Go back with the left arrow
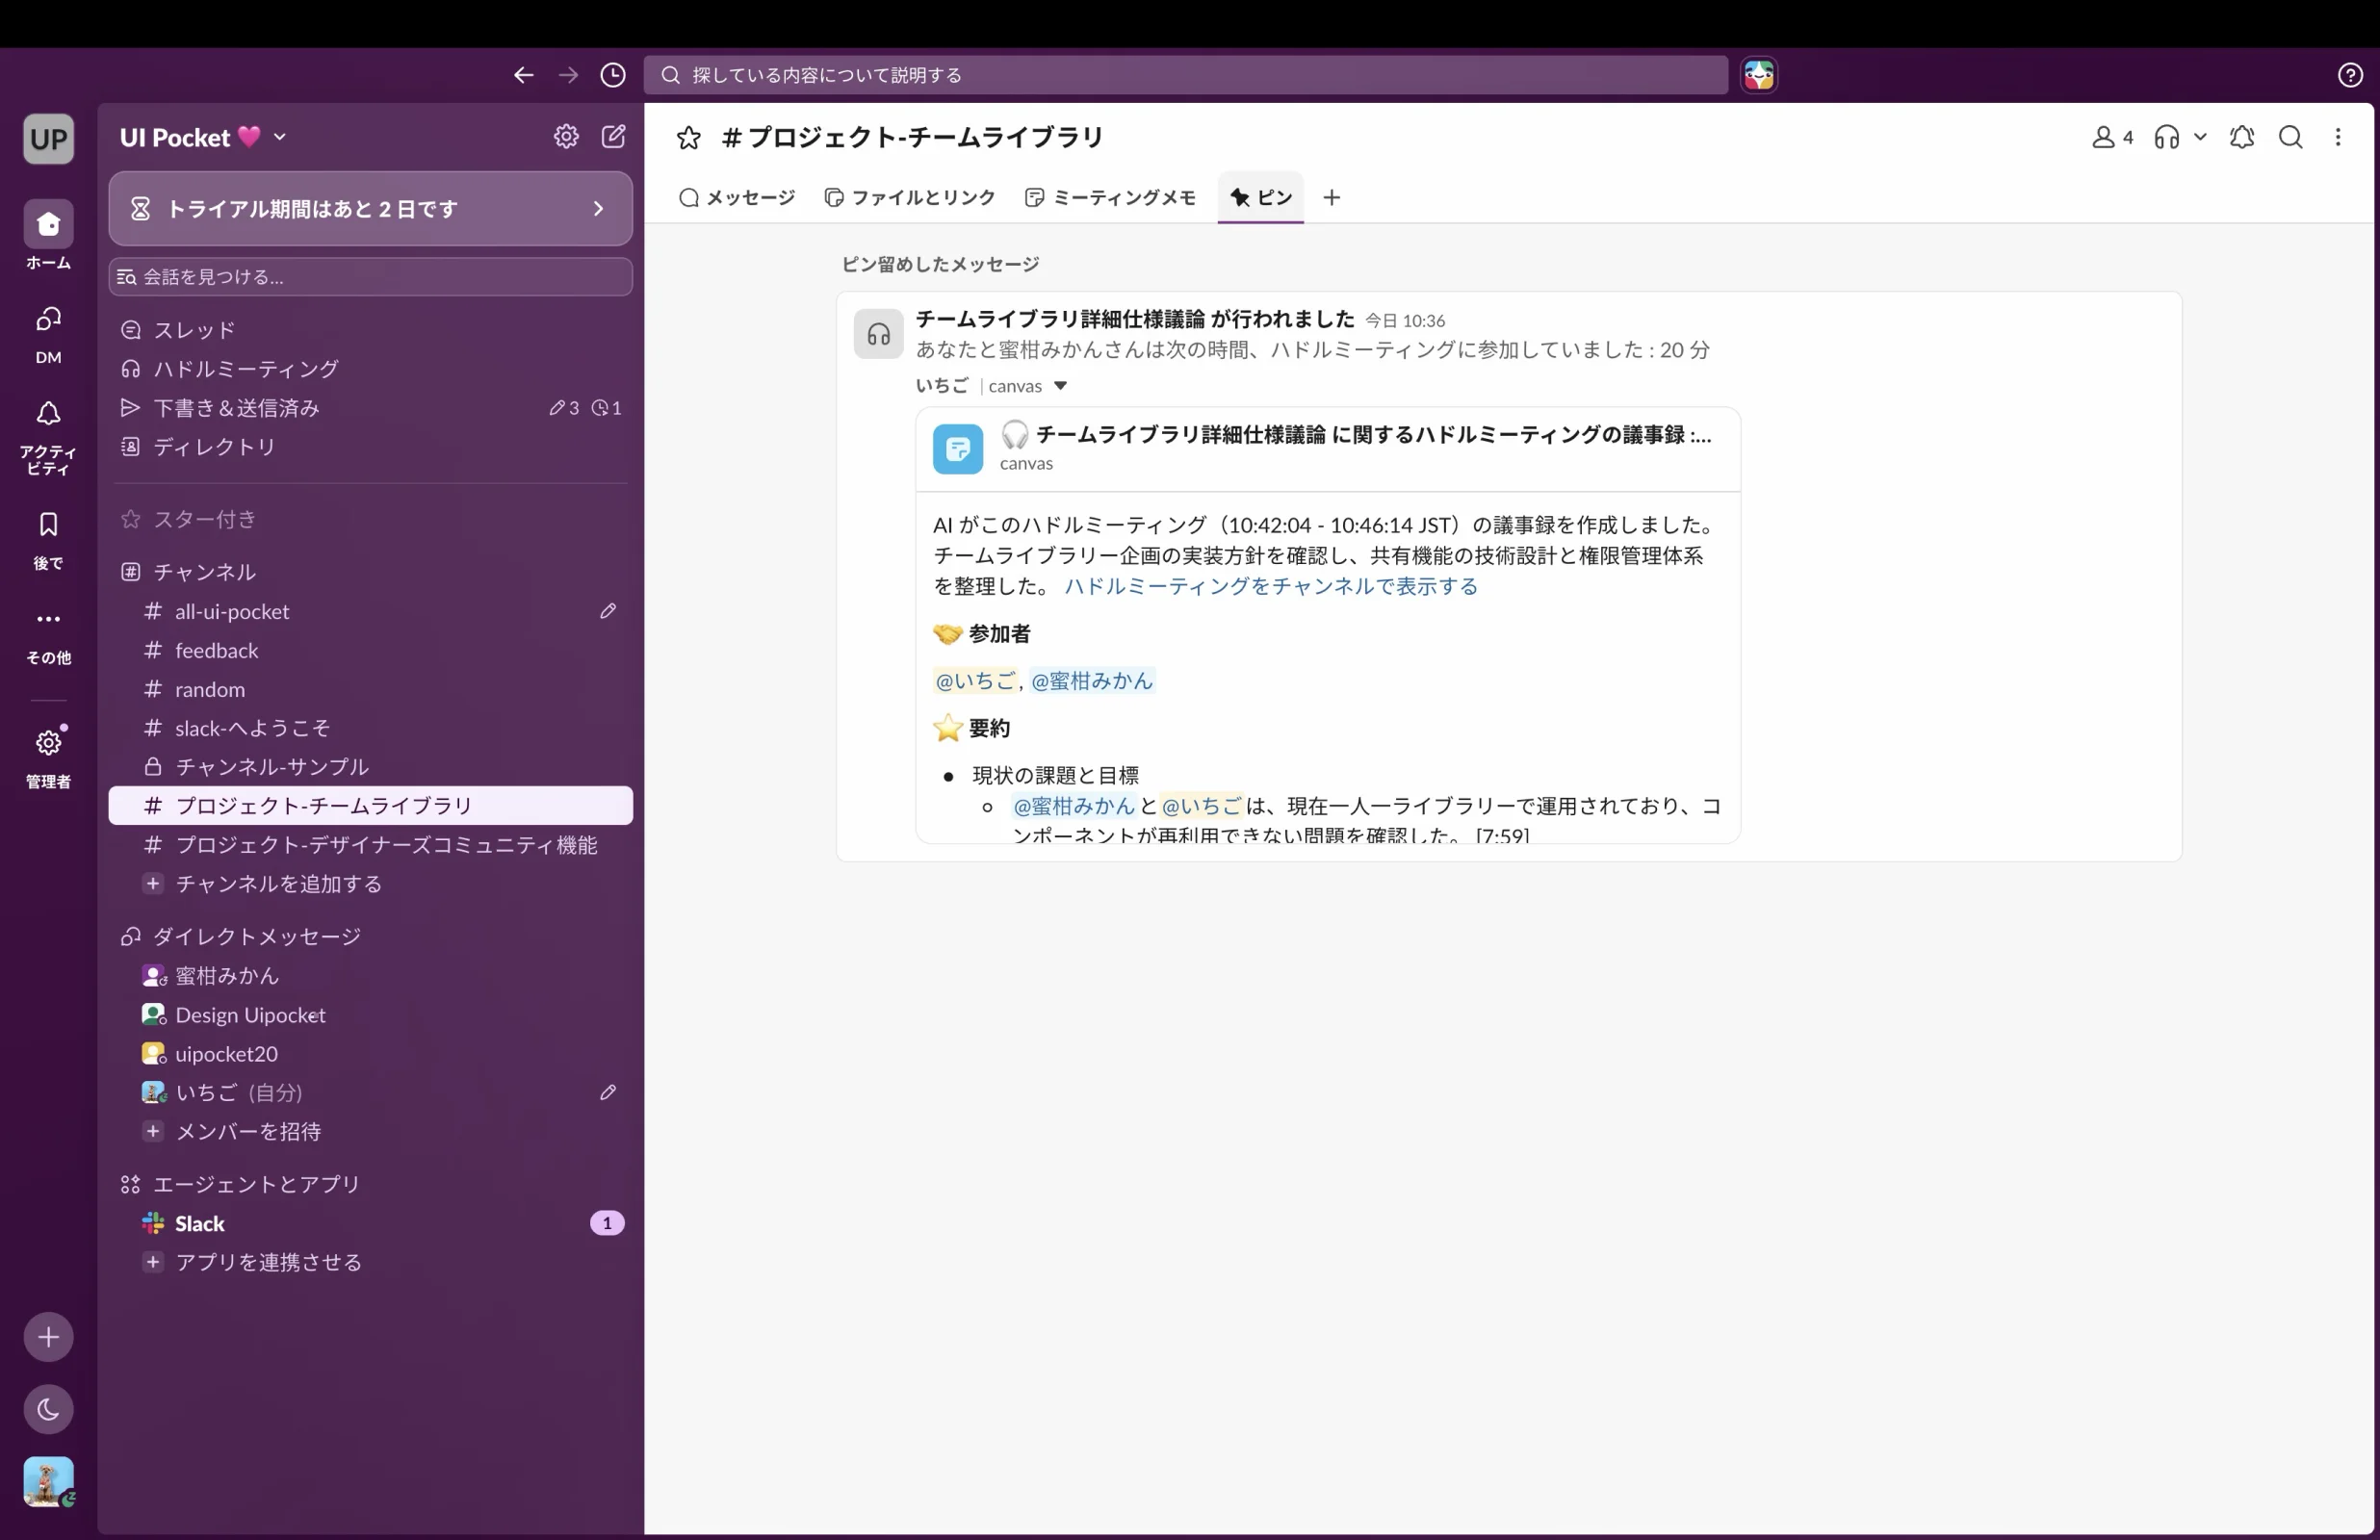This screenshot has width=2380, height=1540. click(523, 75)
